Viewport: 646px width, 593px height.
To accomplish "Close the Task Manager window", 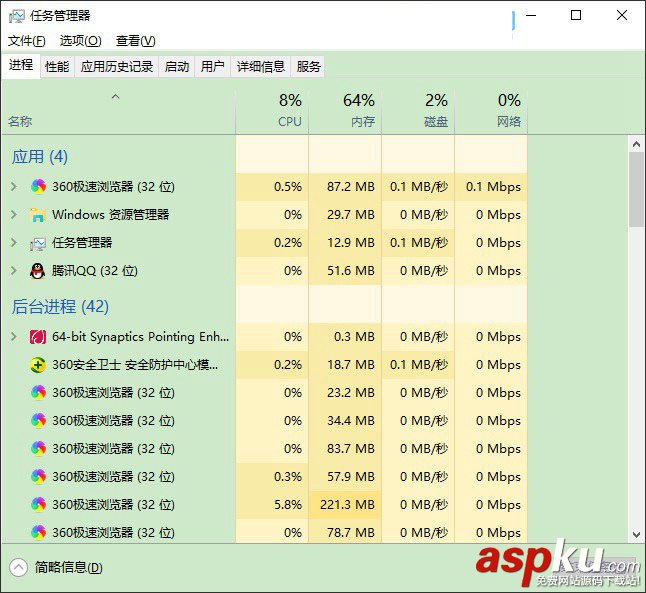I will tap(622, 16).
